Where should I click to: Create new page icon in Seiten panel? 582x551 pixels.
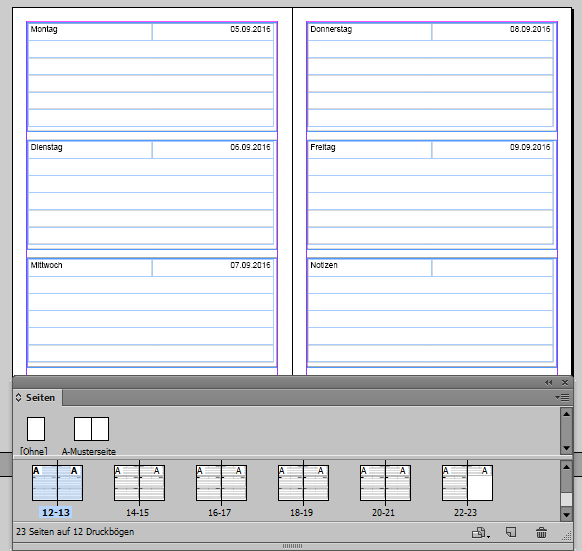pos(511,532)
